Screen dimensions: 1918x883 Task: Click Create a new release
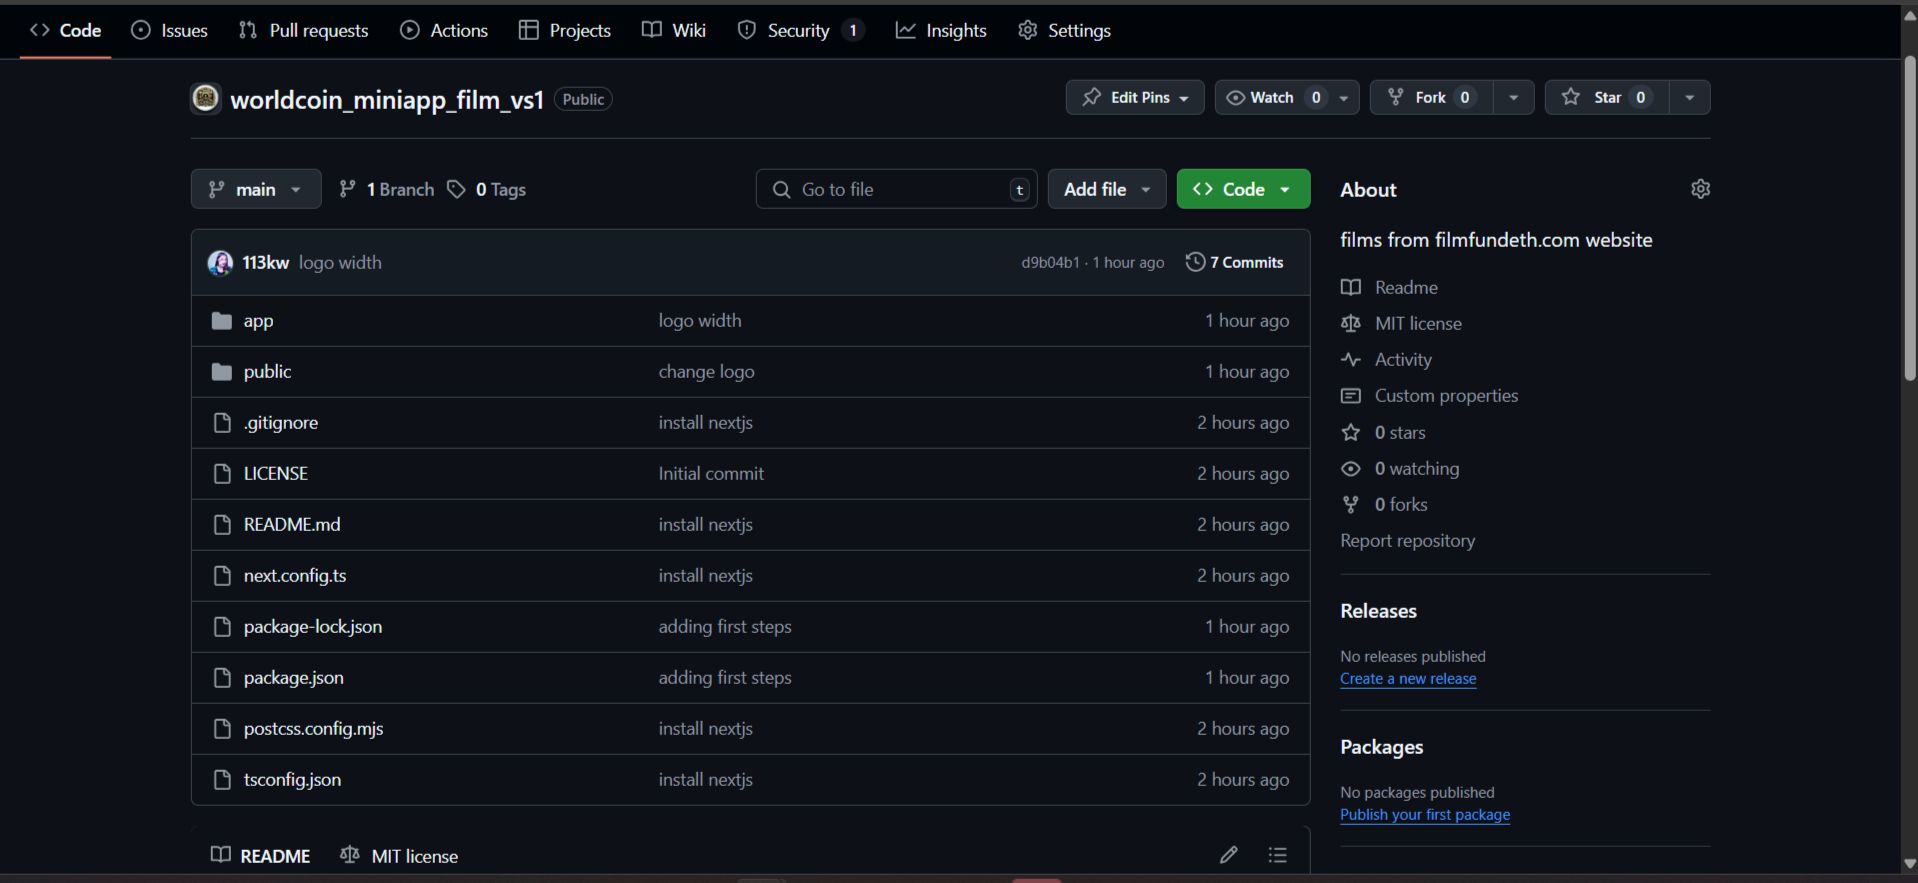point(1408,679)
